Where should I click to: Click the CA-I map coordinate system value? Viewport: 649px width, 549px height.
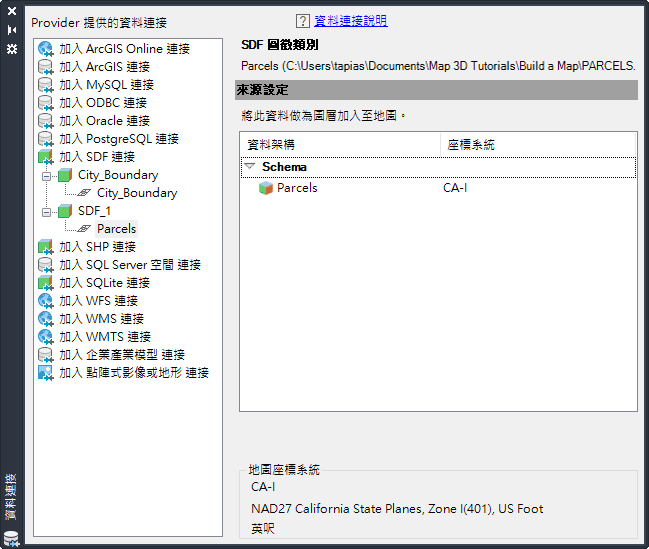tap(263, 487)
